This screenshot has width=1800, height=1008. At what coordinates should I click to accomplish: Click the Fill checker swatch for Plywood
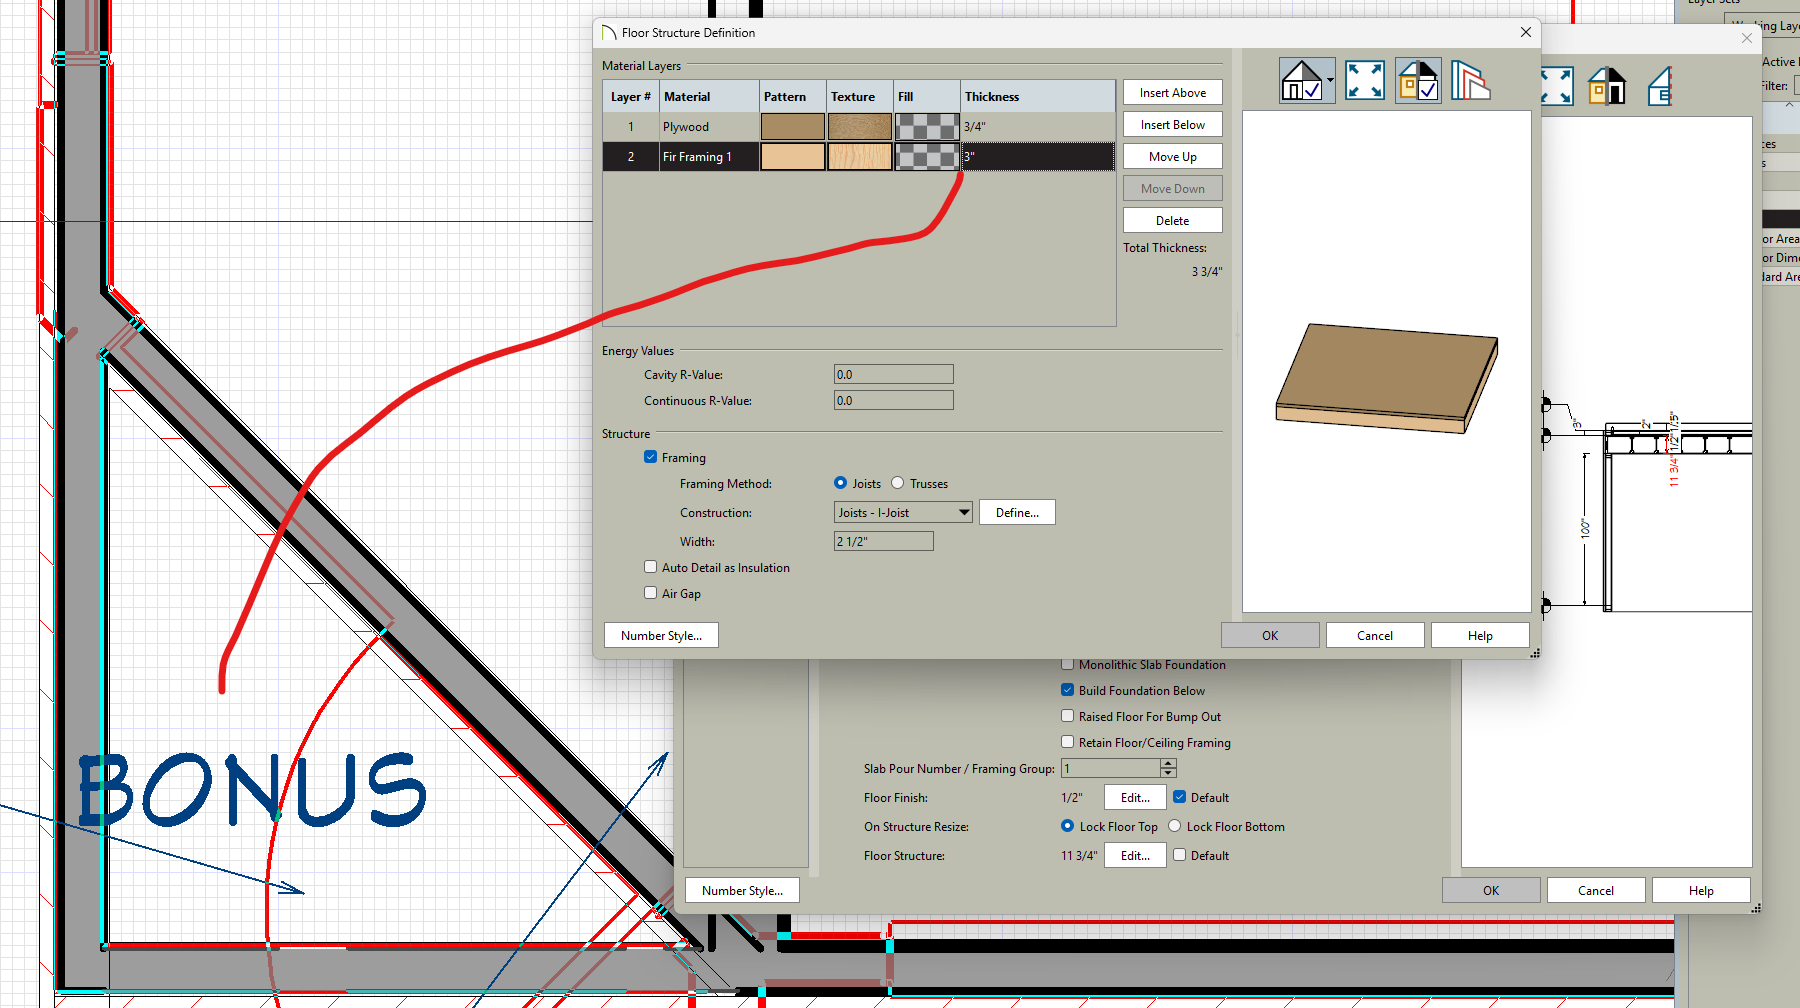click(x=927, y=127)
